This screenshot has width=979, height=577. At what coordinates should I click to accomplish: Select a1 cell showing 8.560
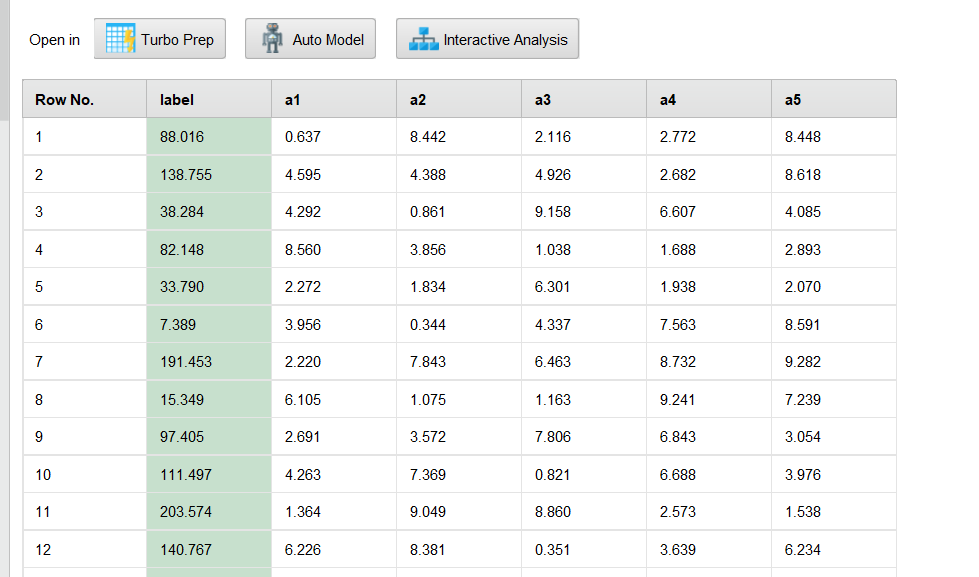coord(334,250)
